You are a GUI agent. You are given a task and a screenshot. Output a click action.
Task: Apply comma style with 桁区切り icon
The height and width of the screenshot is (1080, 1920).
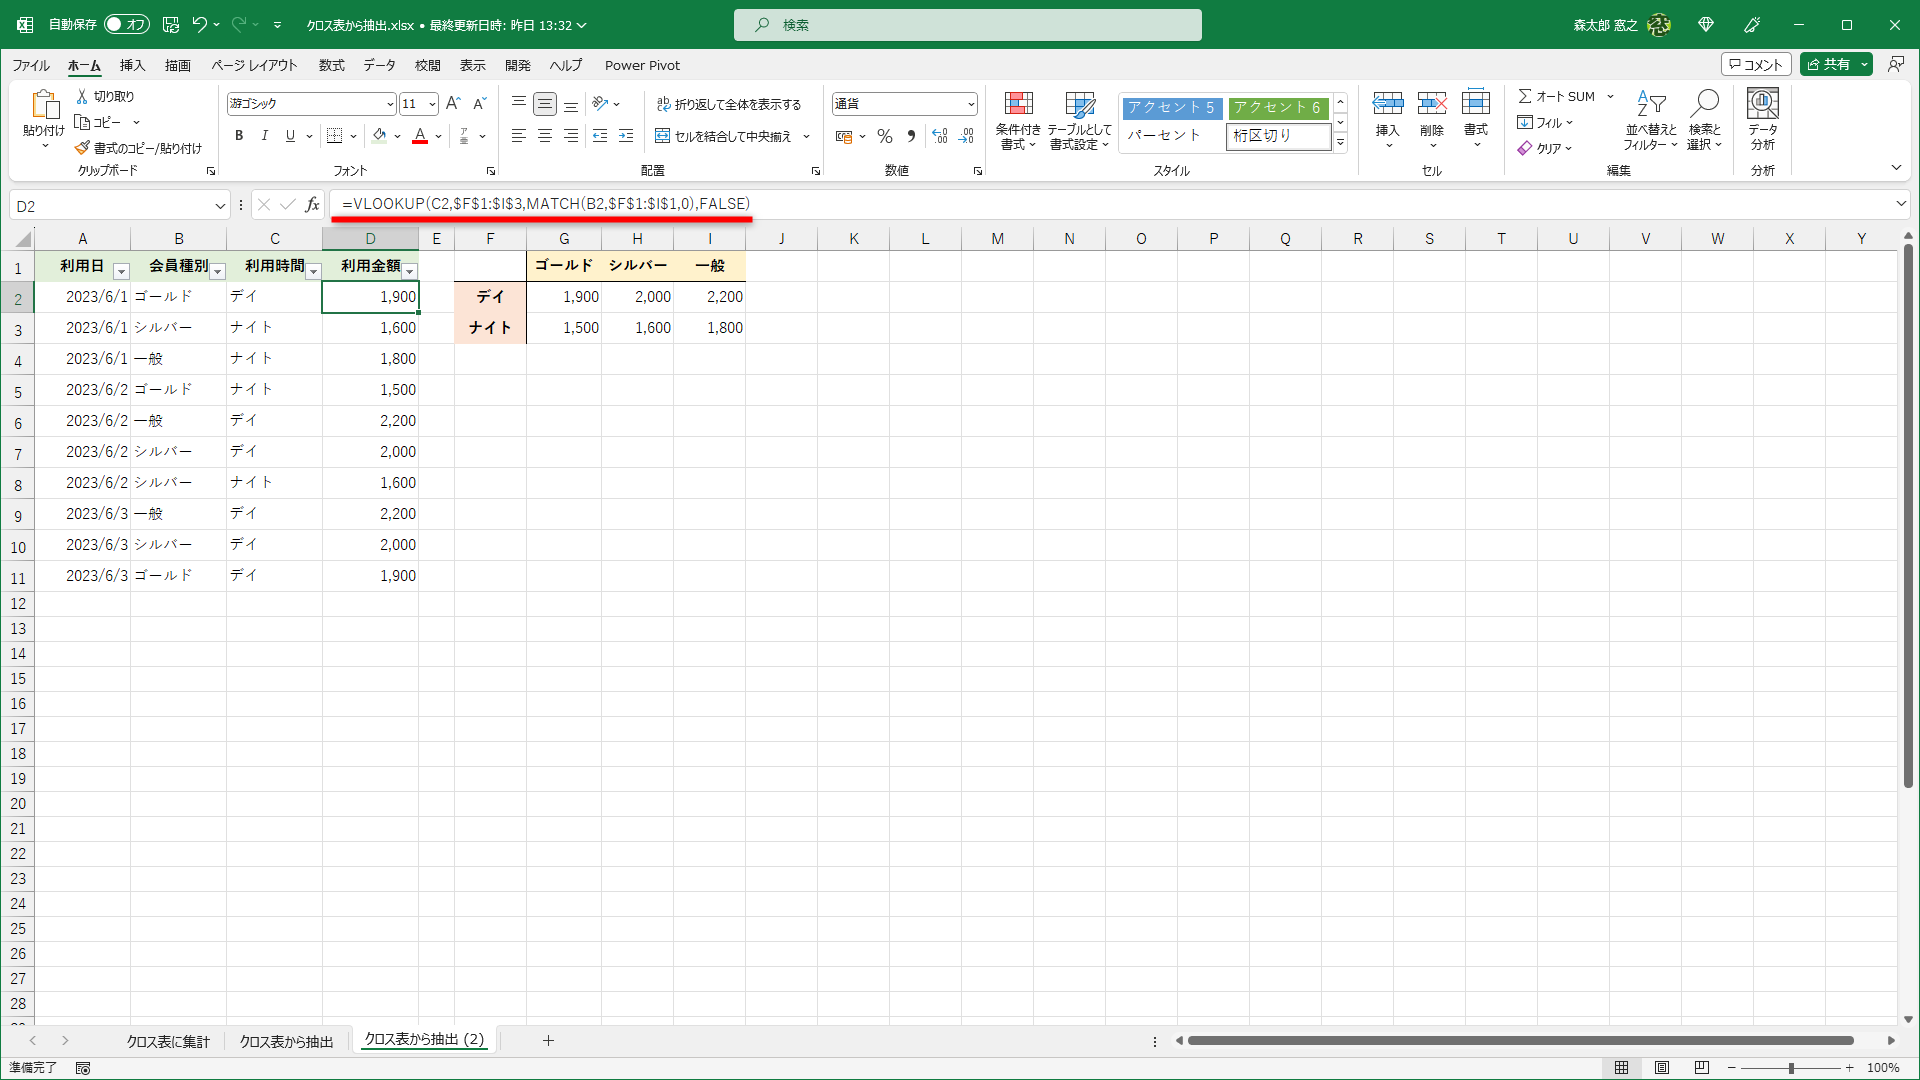click(911, 135)
